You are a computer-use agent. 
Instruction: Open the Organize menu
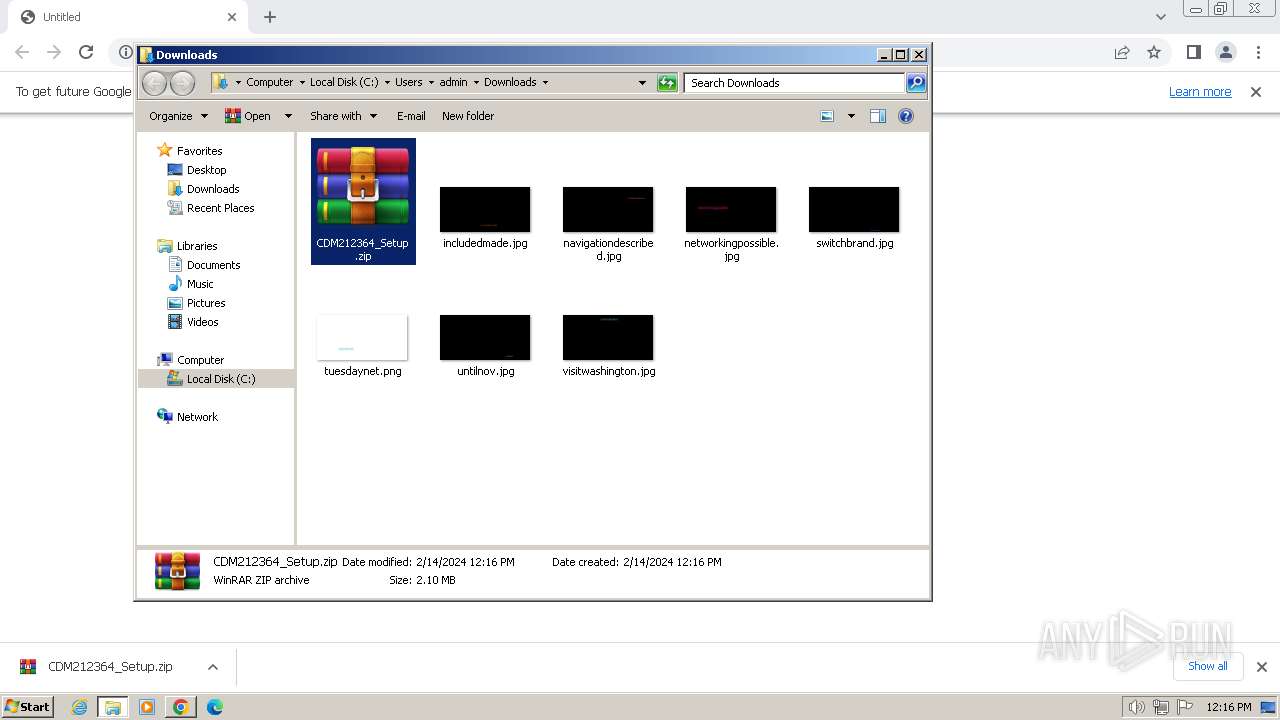178,116
